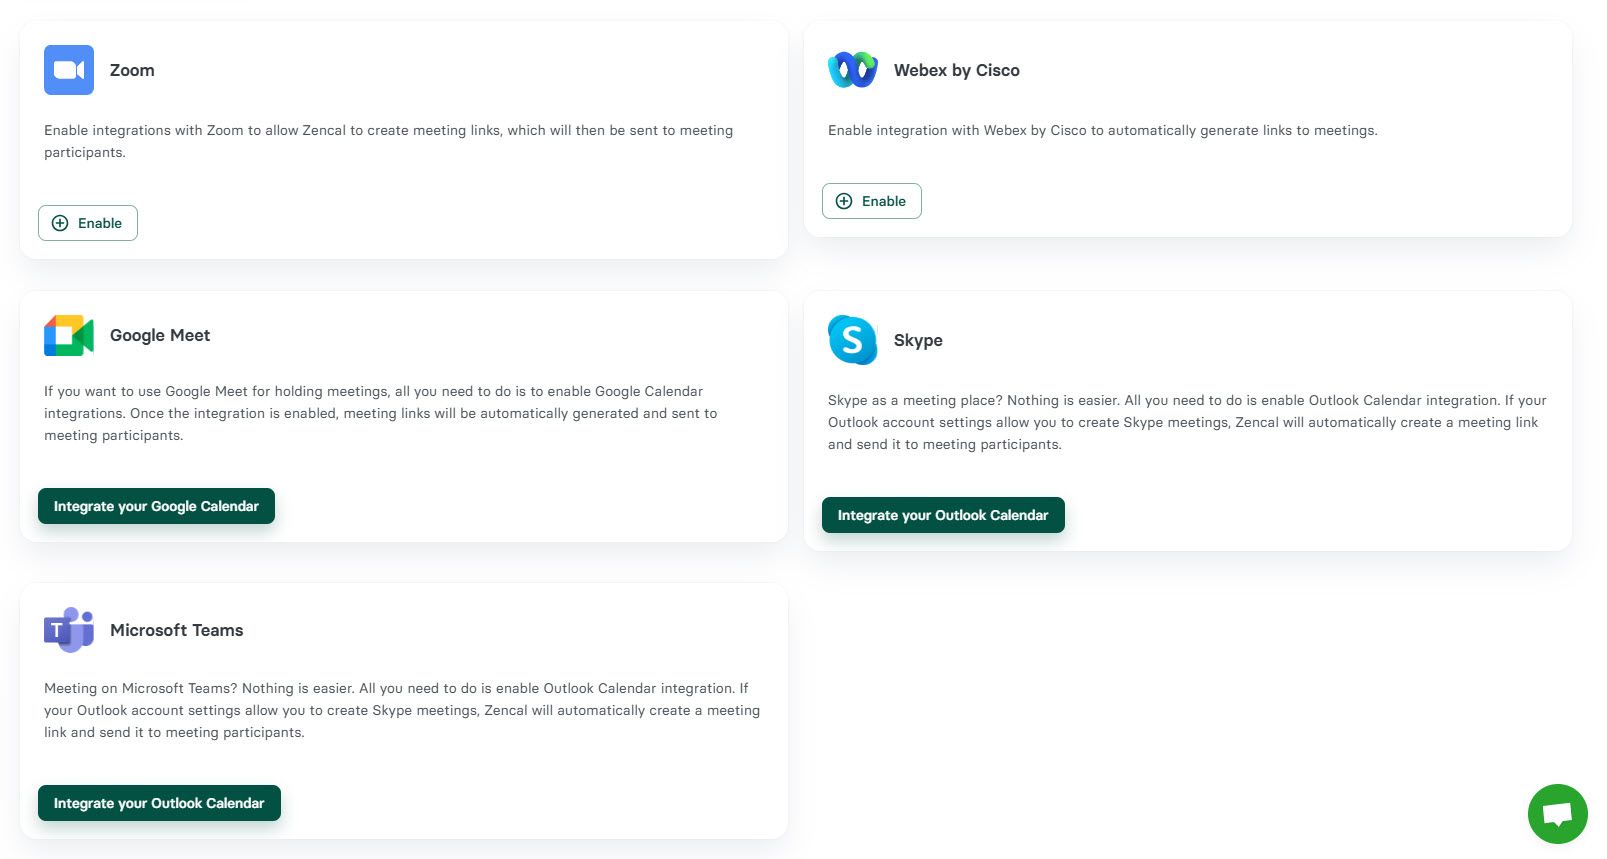1607x859 pixels.
Task: Click Integrate your Google Calendar
Action: (x=156, y=506)
